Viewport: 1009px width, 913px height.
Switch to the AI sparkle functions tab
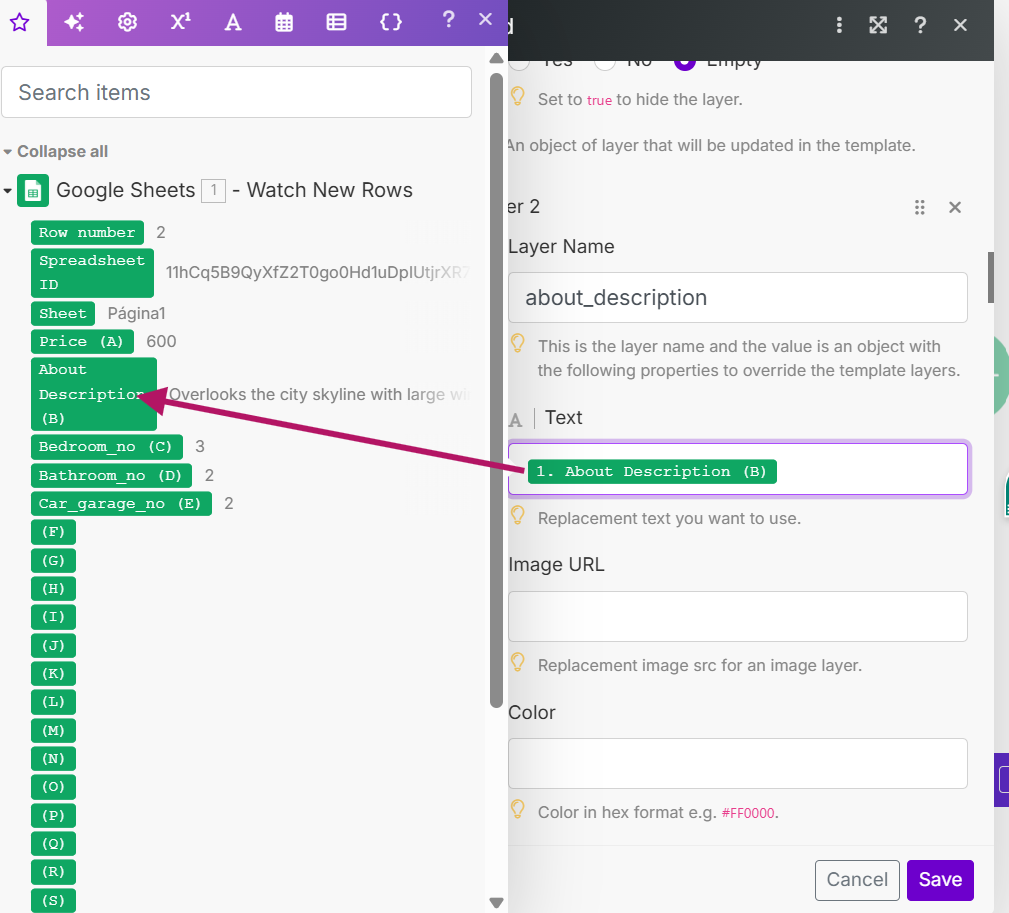tap(74, 23)
